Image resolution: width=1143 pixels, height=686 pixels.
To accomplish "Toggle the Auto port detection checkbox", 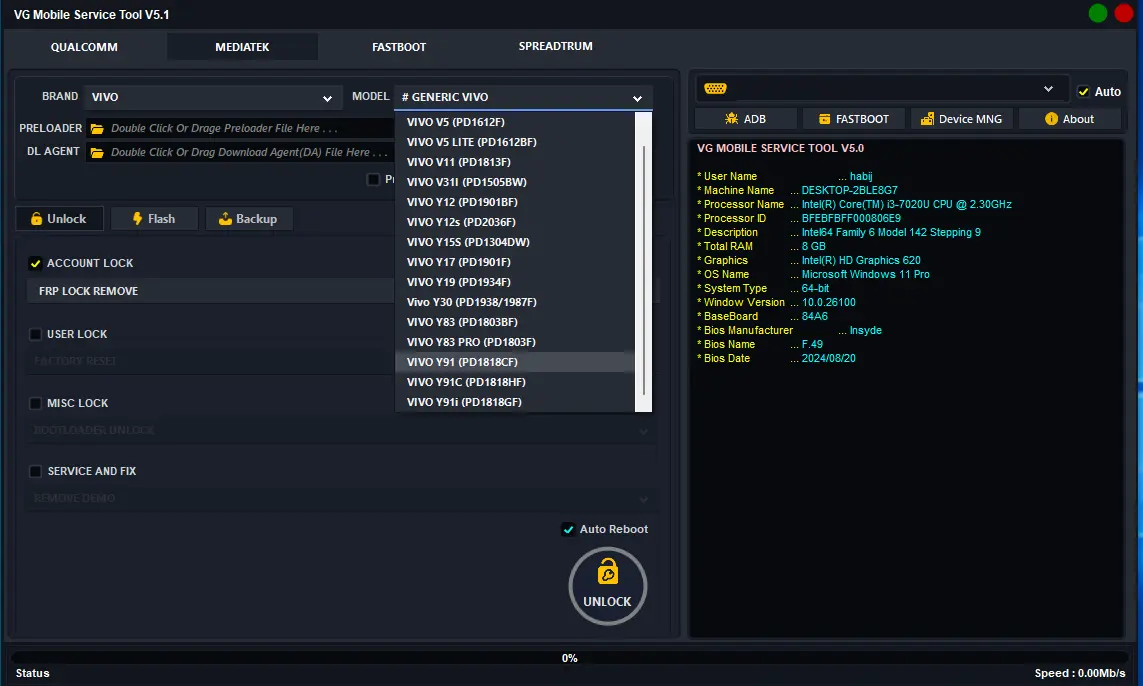I will [1083, 91].
